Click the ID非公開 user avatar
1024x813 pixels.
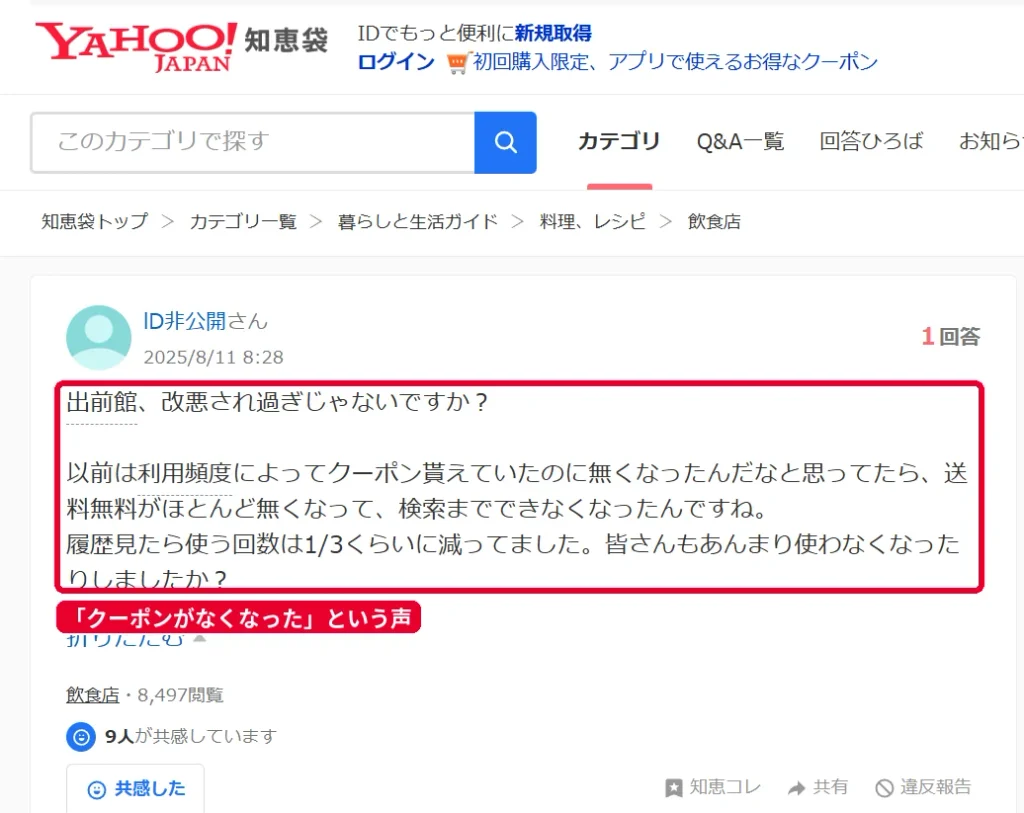click(99, 338)
